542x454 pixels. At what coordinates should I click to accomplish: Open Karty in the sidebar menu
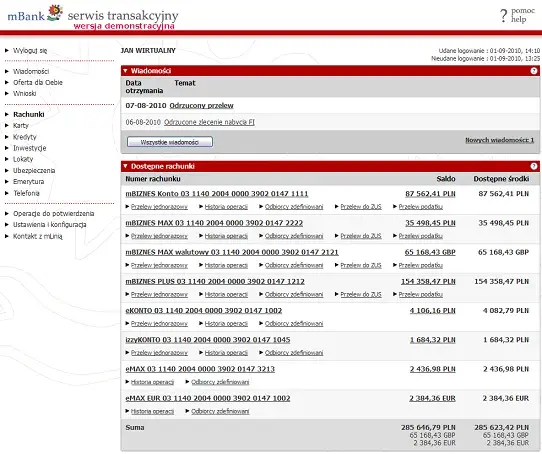tap(21, 126)
